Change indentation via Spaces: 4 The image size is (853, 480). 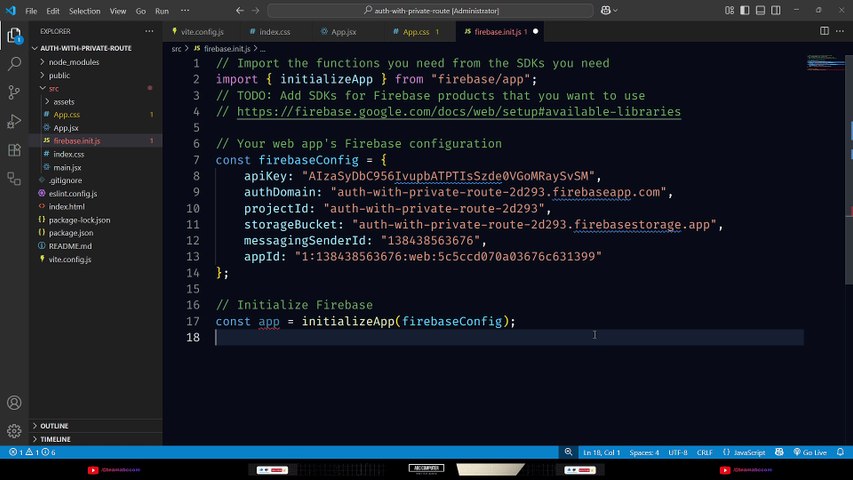[x=644, y=452]
